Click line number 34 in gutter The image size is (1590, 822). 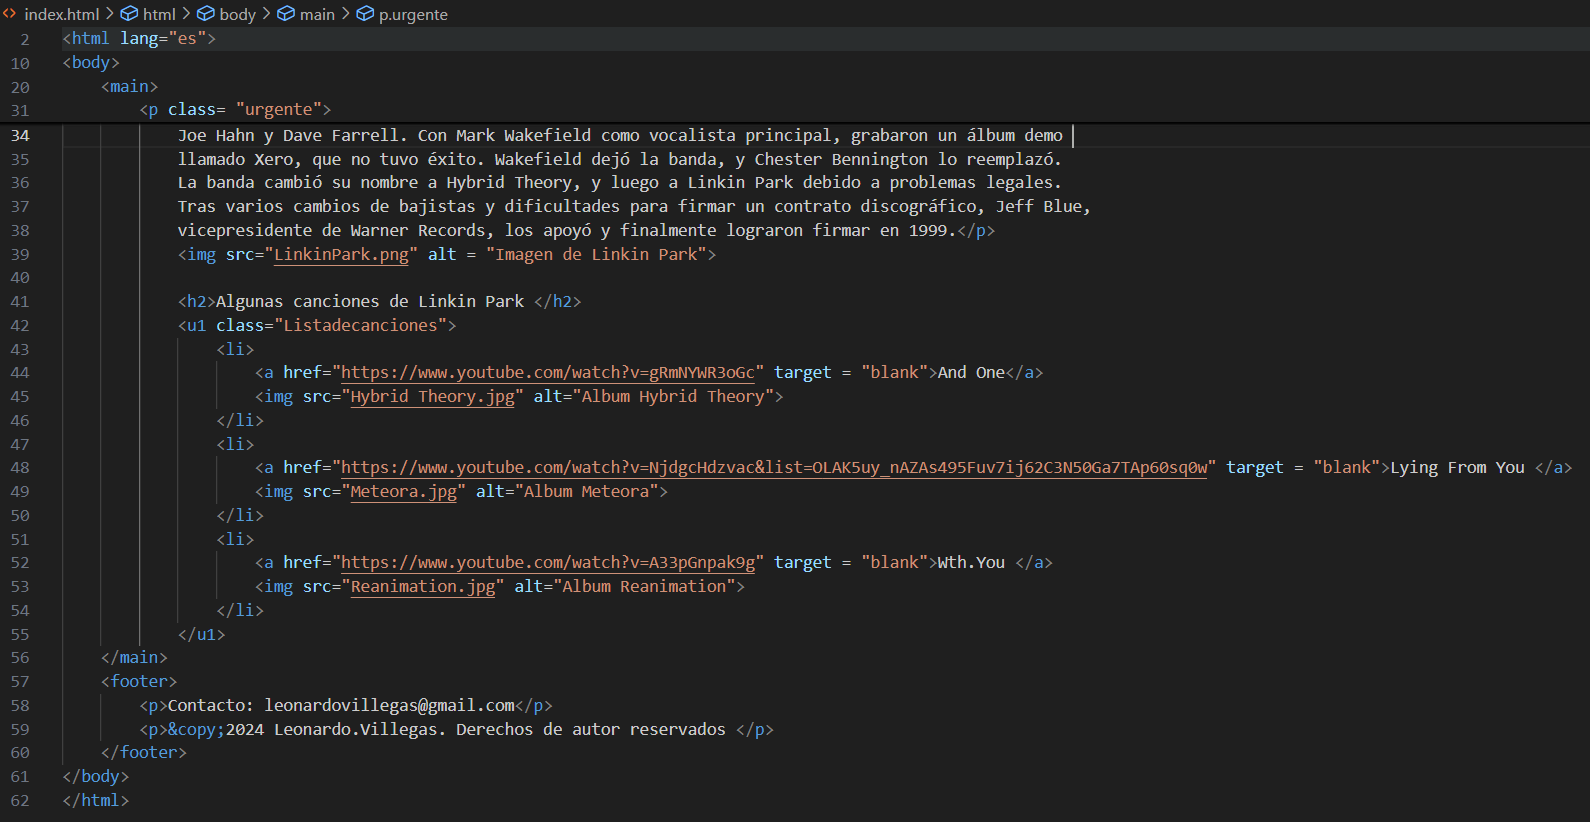[20, 136]
